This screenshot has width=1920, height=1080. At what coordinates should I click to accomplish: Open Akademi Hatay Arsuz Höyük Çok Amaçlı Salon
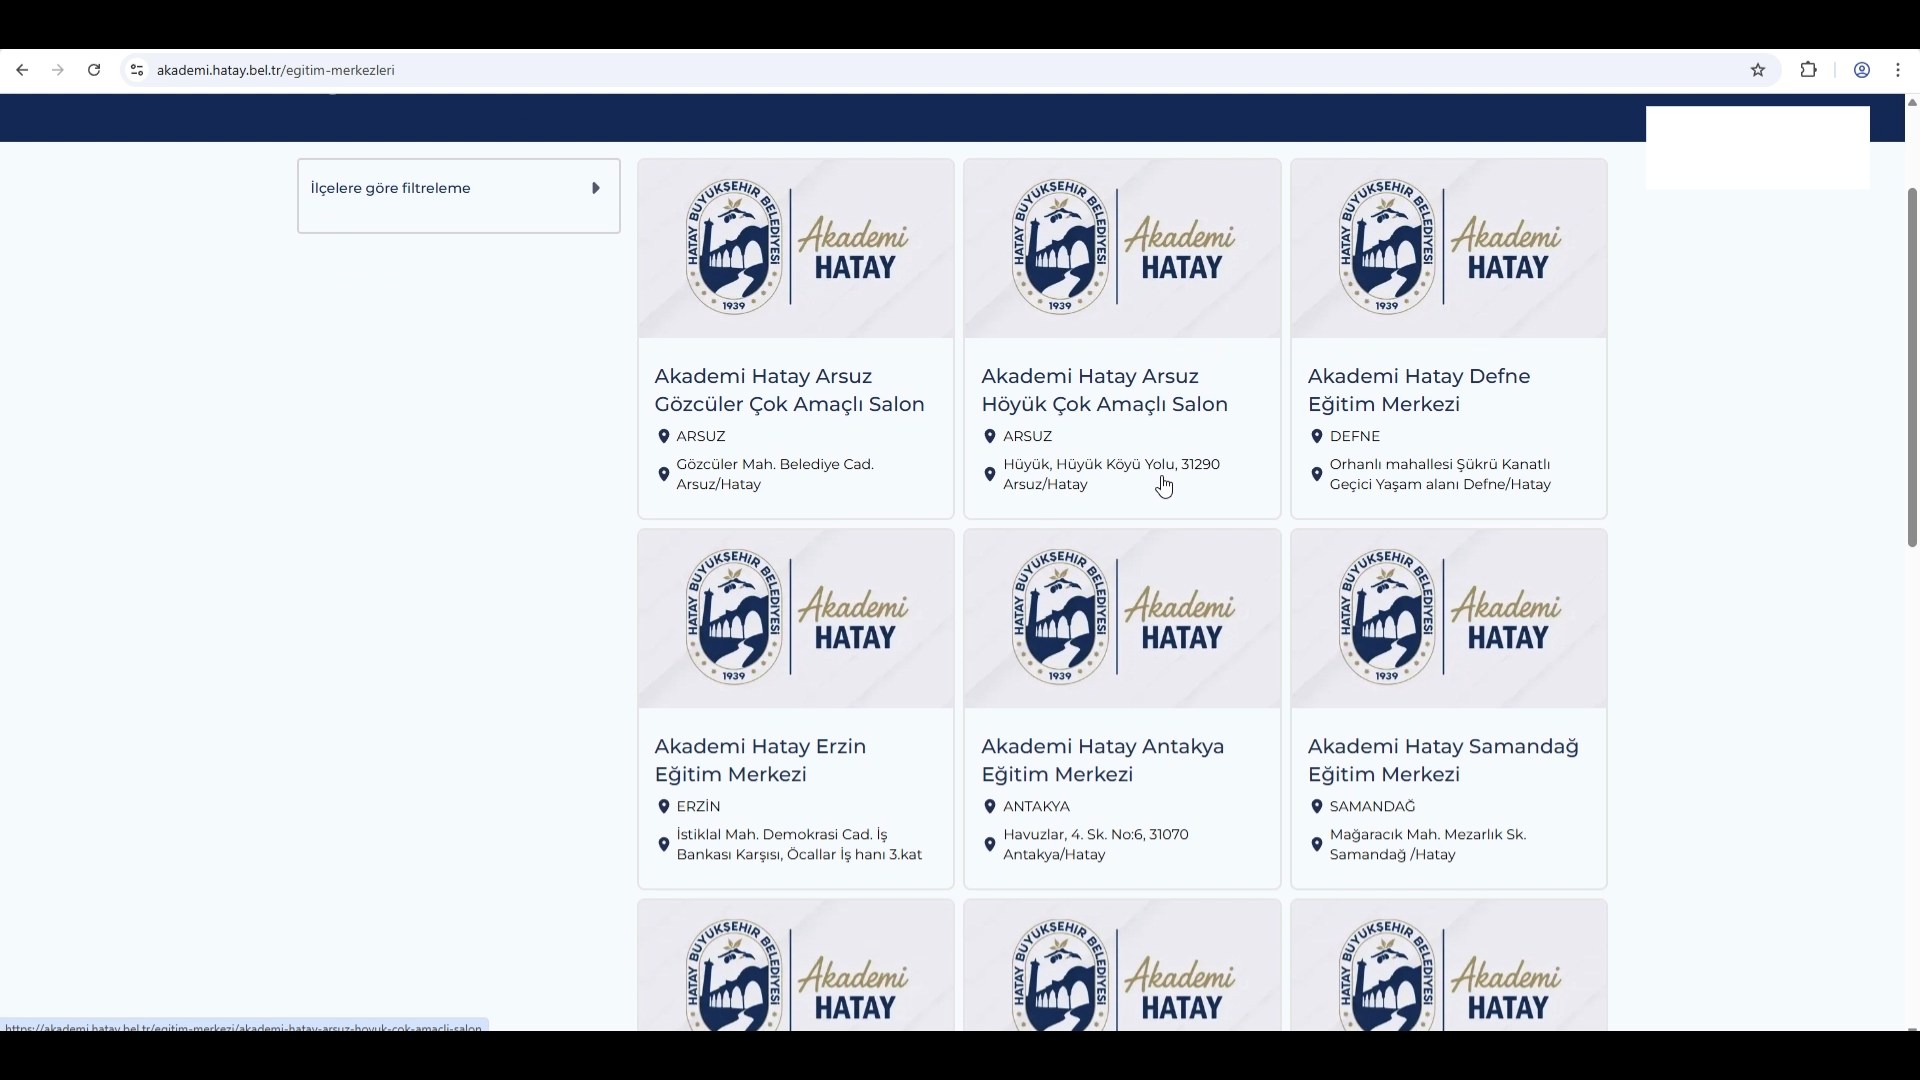1104,390
